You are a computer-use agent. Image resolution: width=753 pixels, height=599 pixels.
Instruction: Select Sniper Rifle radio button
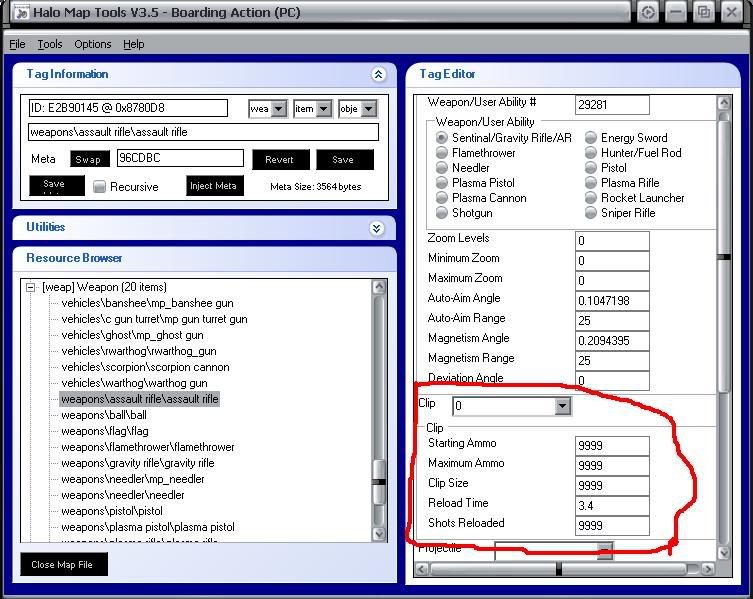pyautogui.click(x=591, y=213)
